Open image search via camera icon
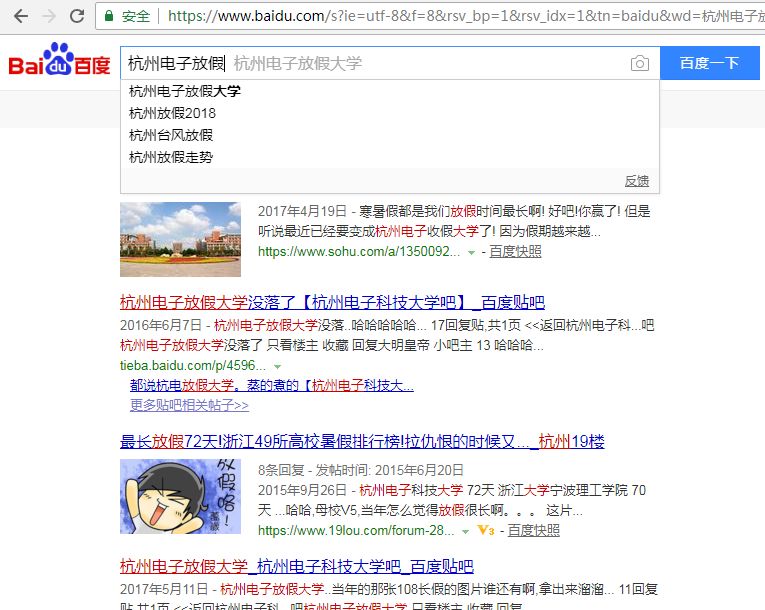 (640, 63)
